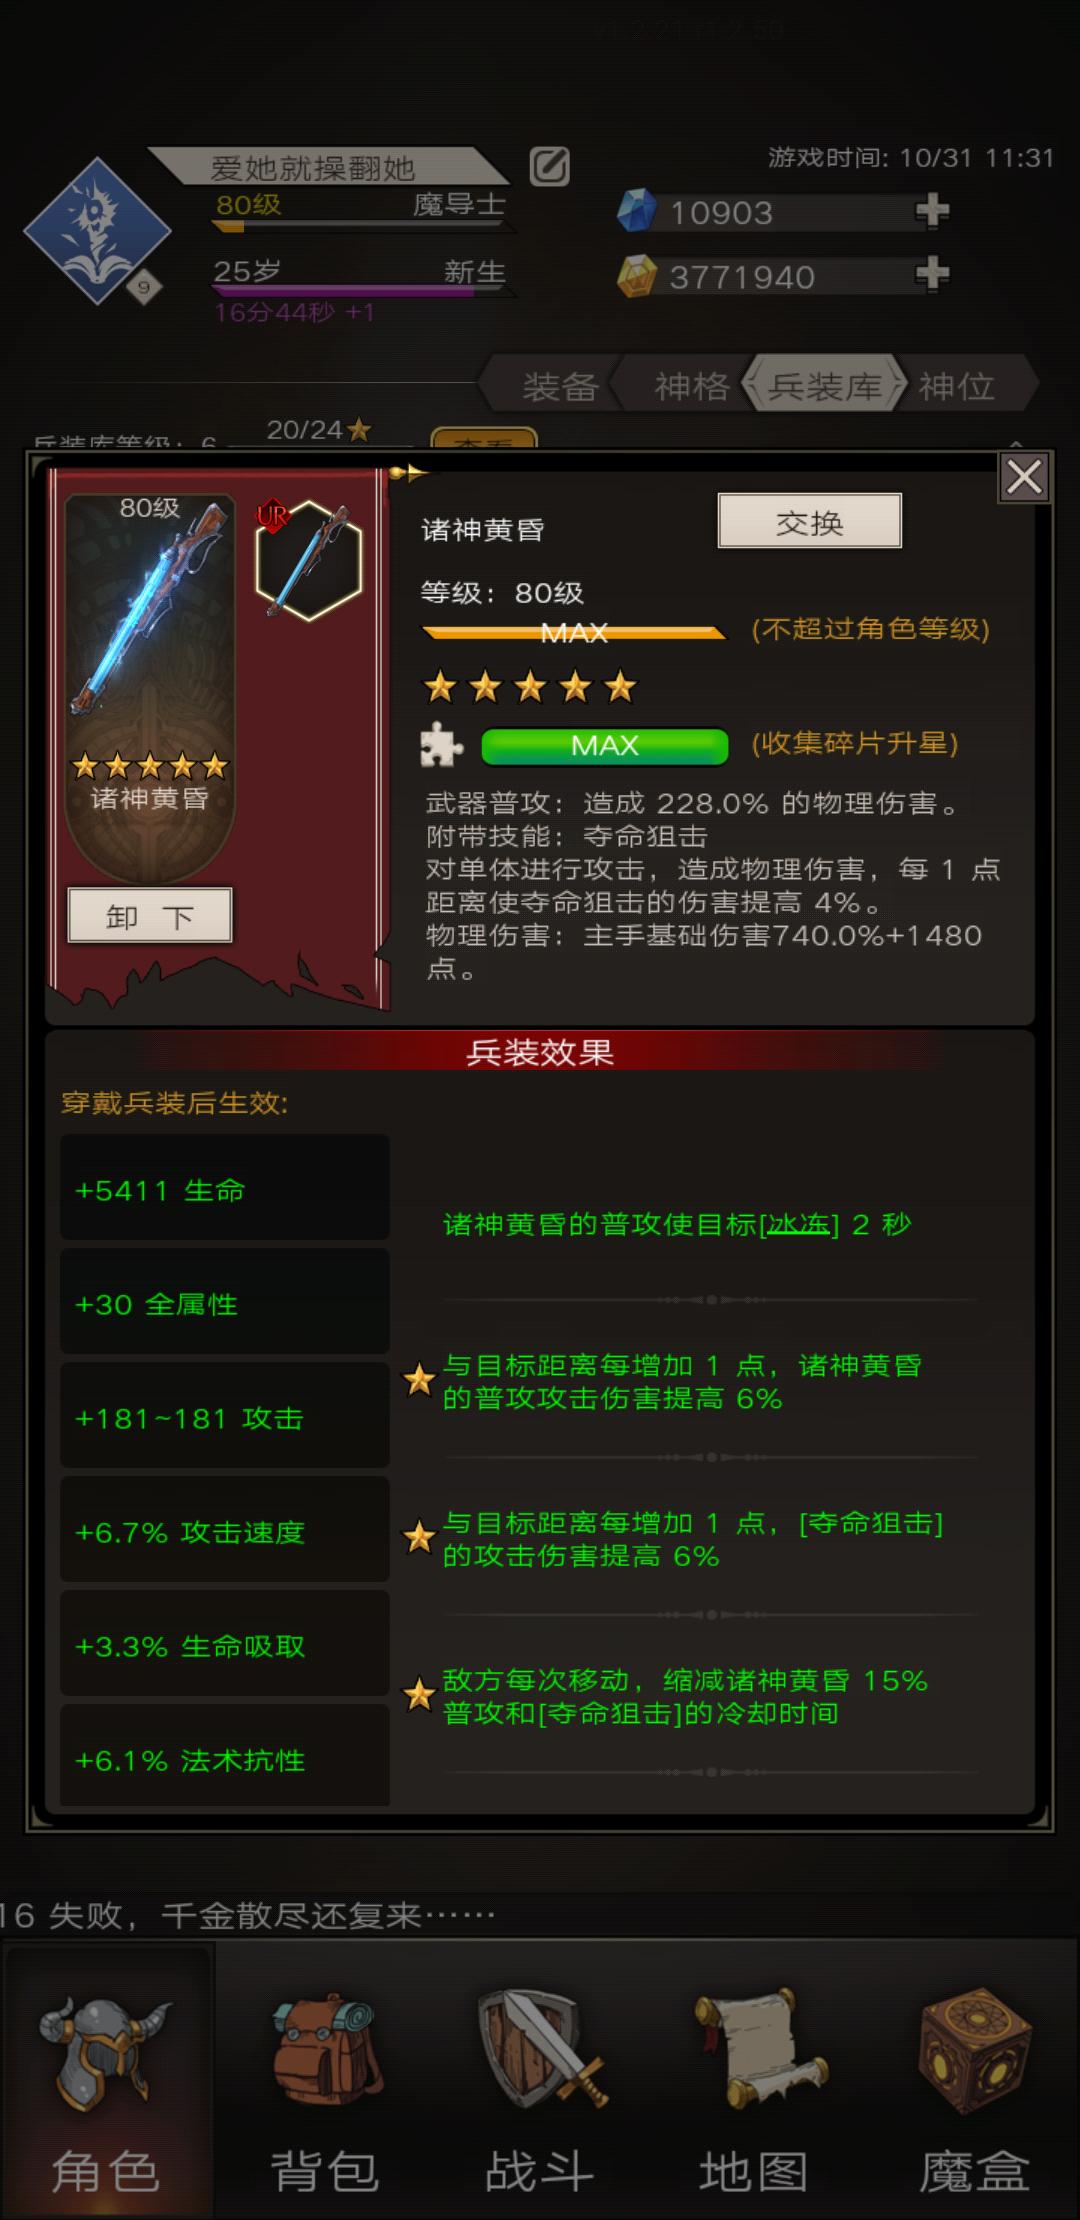This screenshot has width=1080, height=2220.
Task: Tap the edit name pencil icon
Action: coord(549,166)
